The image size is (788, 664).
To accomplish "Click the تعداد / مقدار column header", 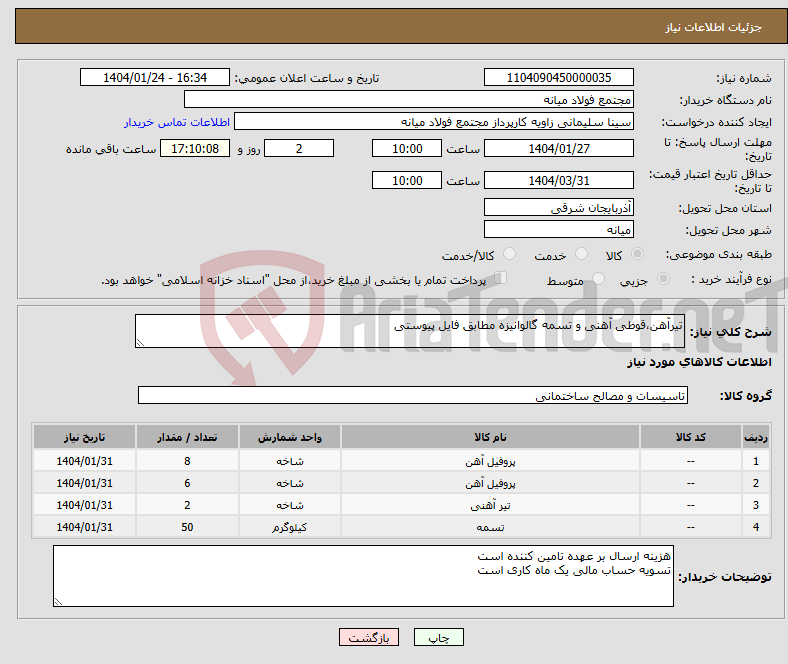I will 187,437.
